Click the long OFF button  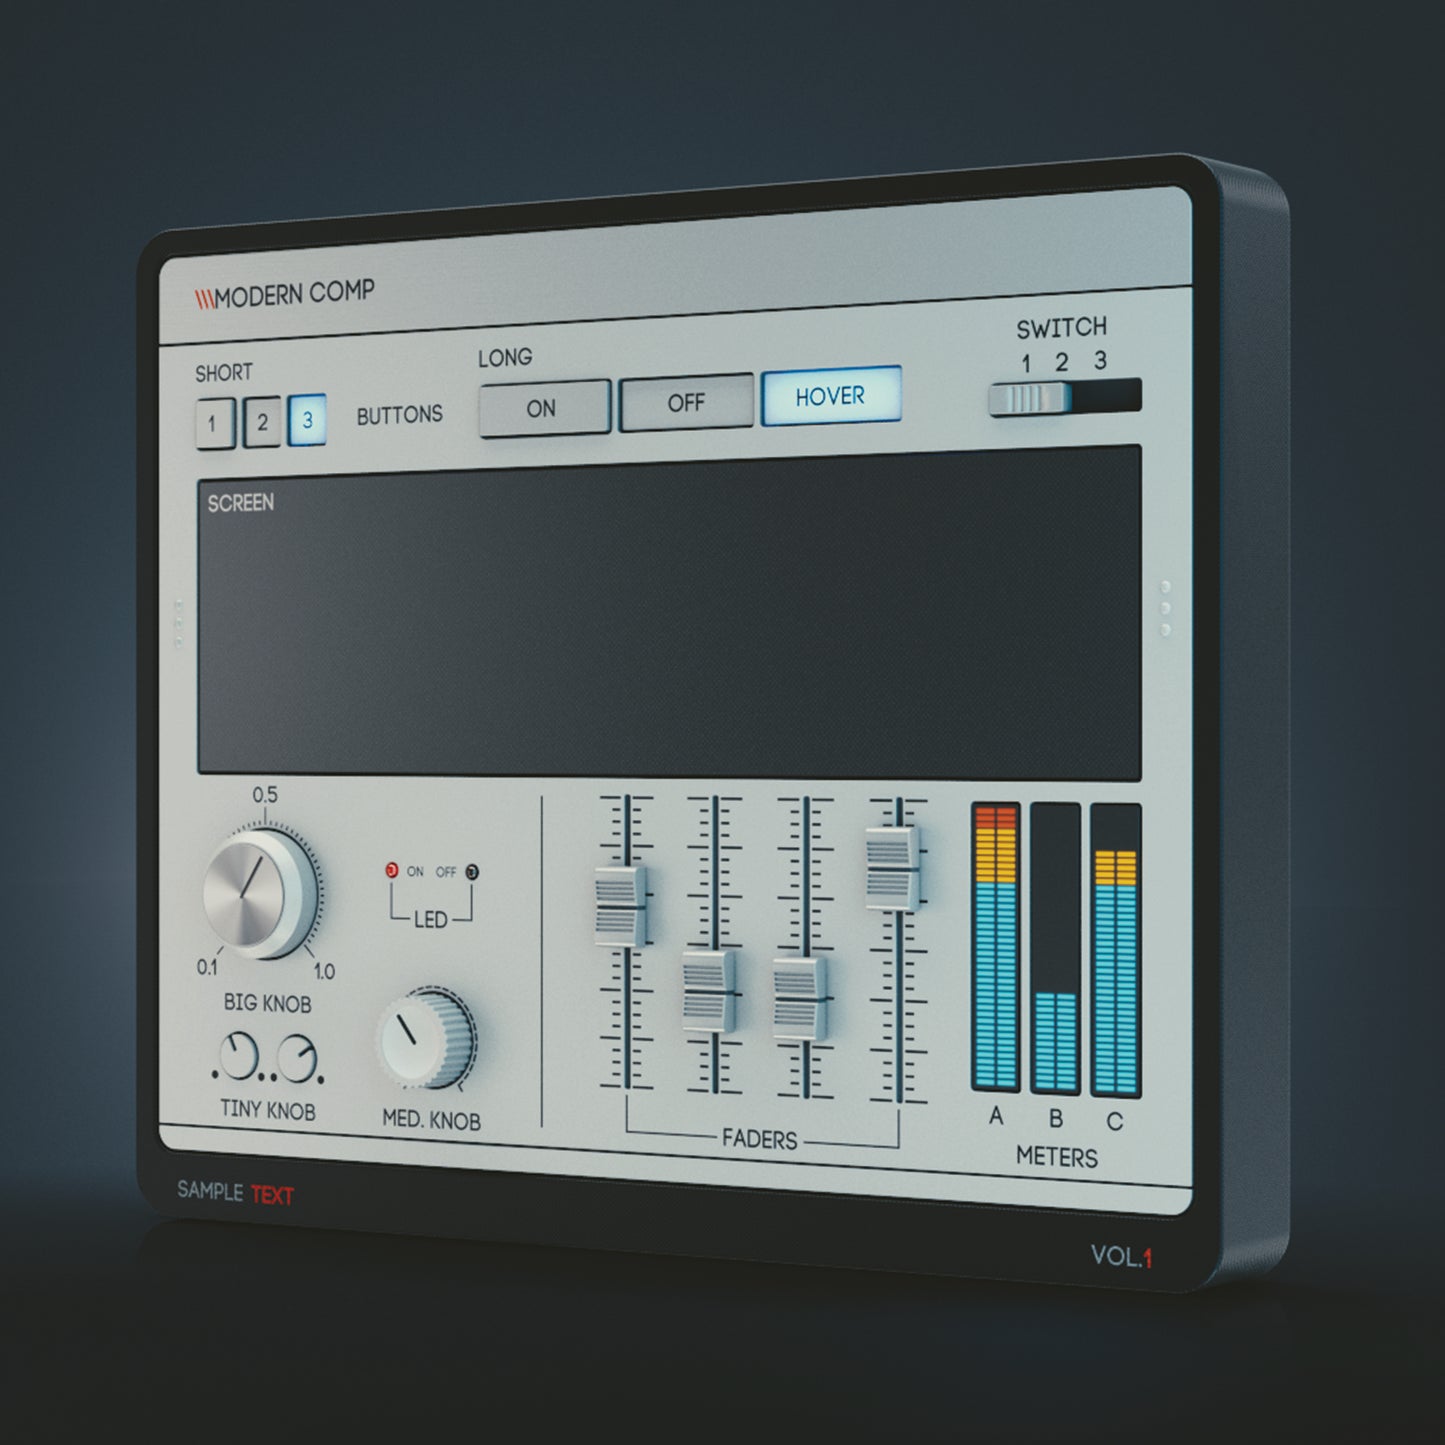tap(686, 402)
